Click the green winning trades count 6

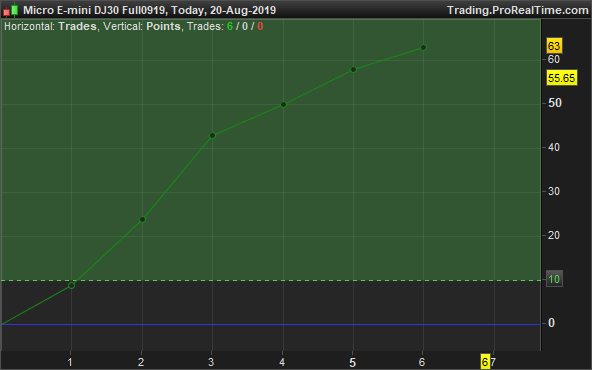coord(230,26)
